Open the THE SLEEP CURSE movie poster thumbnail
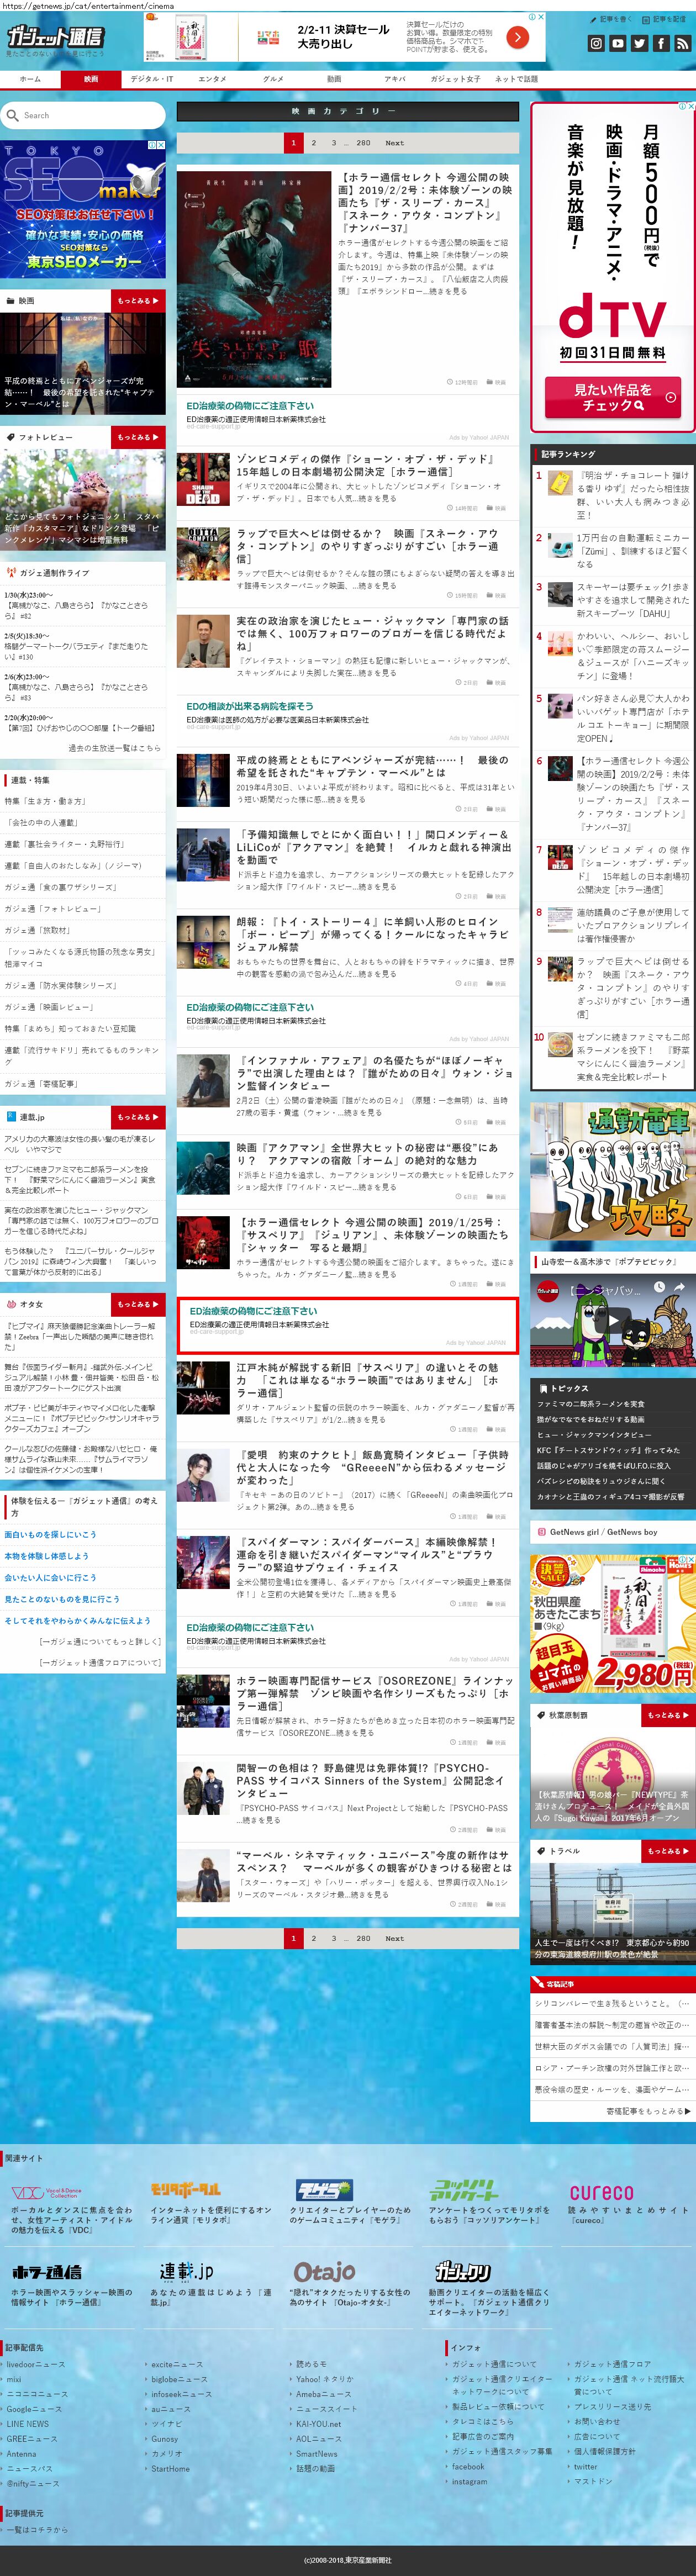696x2576 pixels. 254,279
